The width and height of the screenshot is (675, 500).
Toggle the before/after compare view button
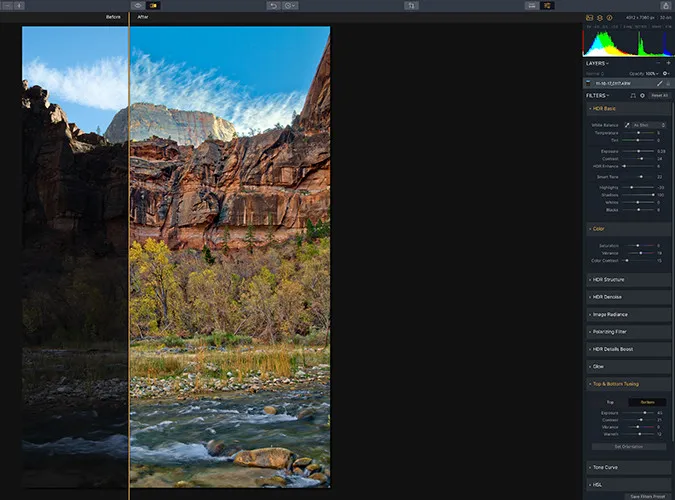pyautogui.click(x=153, y=5)
